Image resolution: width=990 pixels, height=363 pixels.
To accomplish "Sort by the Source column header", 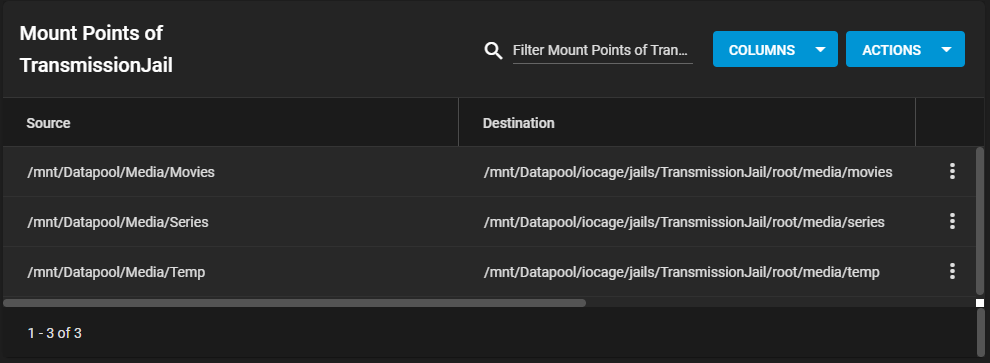I will tap(48, 123).
